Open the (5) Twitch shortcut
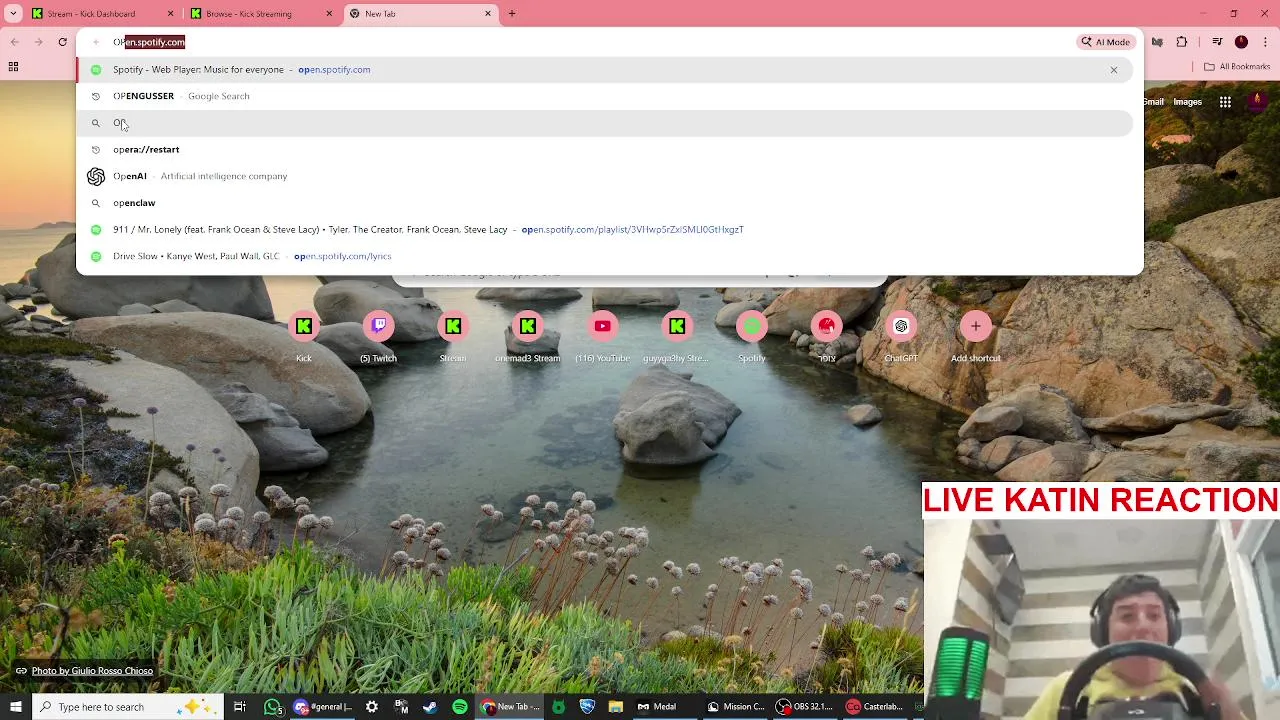 click(x=378, y=336)
